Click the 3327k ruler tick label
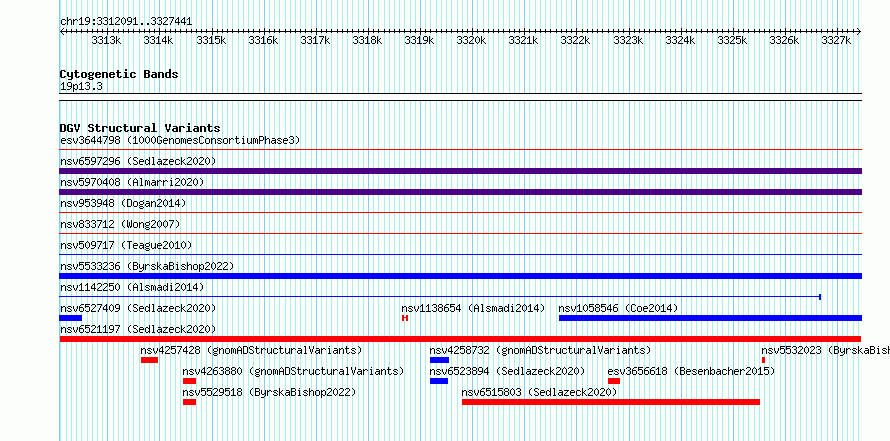Screen dimensions: 890x441 point(836,40)
